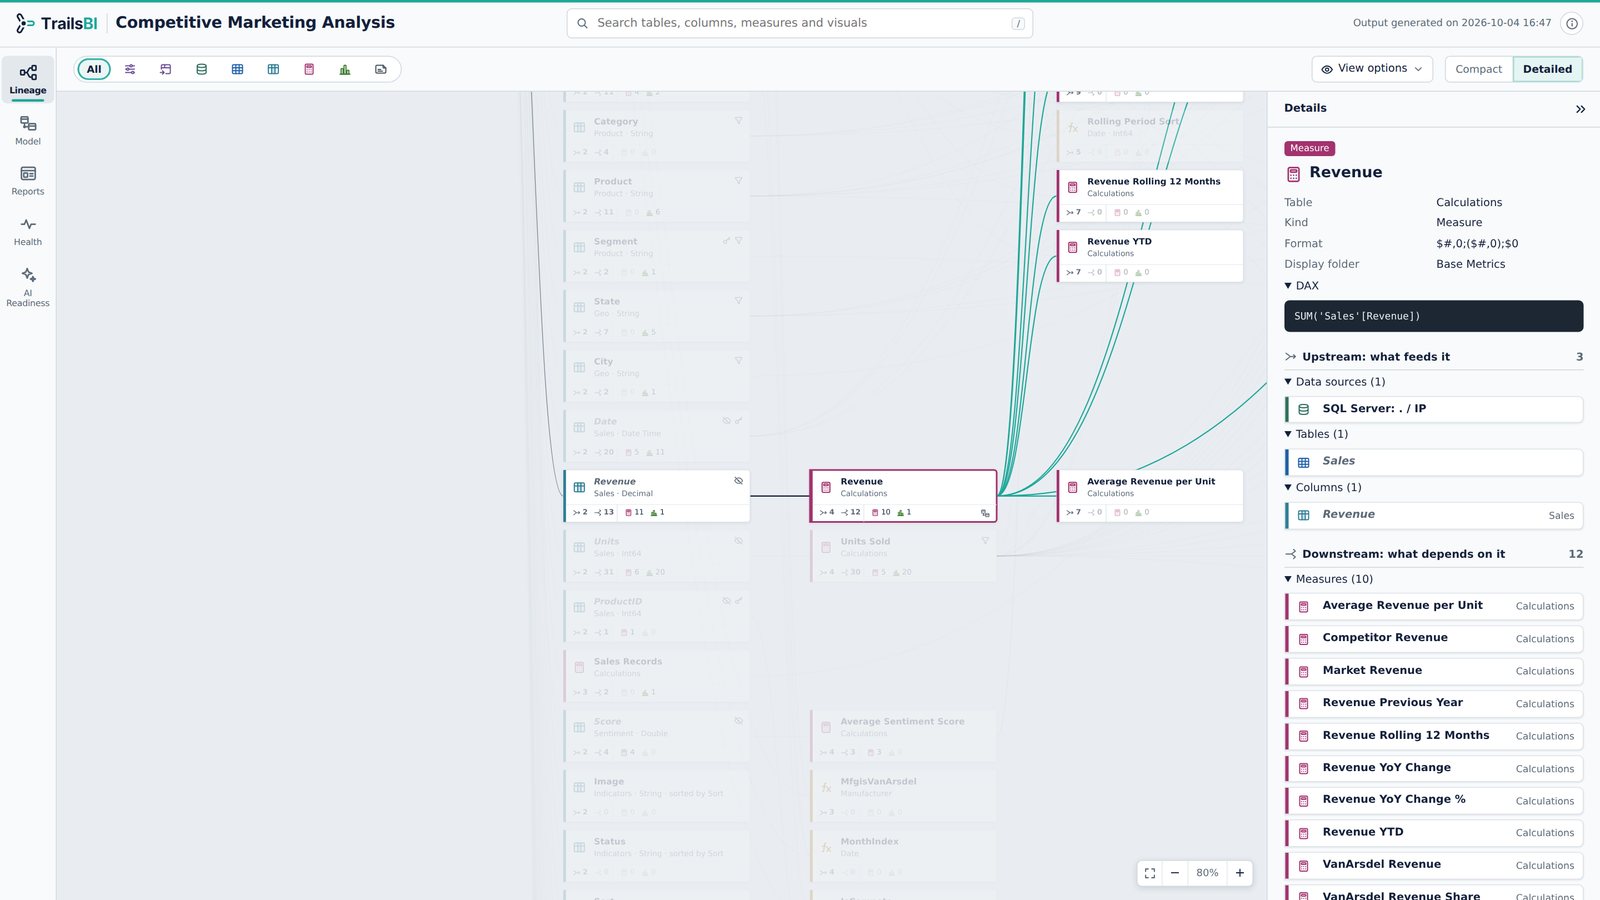This screenshot has height=900, width=1600.
Task: Select the All filter pill
Action: tap(94, 69)
